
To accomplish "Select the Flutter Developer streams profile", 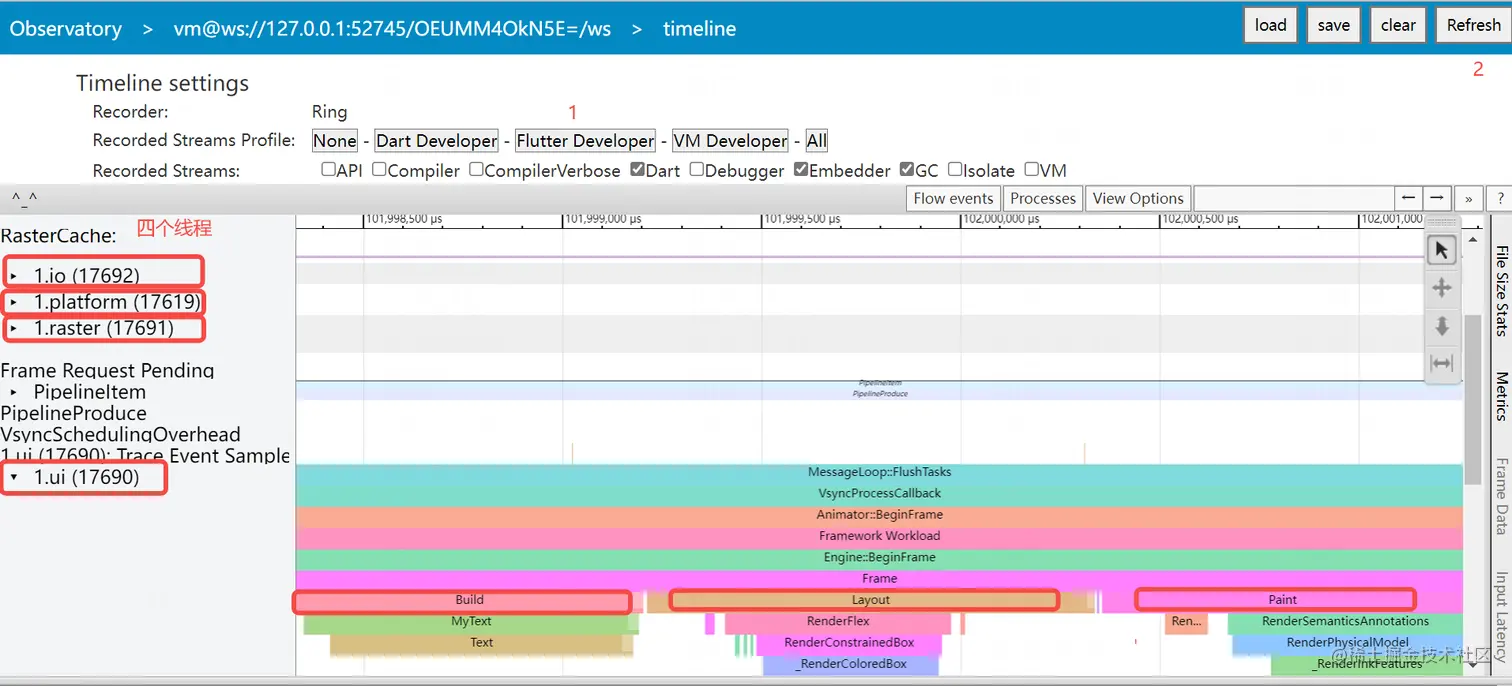I will point(585,141).
